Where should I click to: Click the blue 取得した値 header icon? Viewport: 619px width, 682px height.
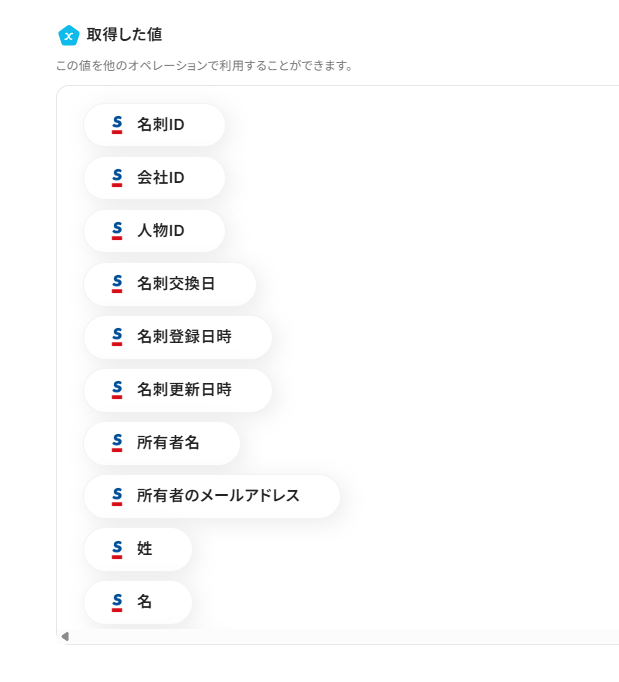point(68,35)
